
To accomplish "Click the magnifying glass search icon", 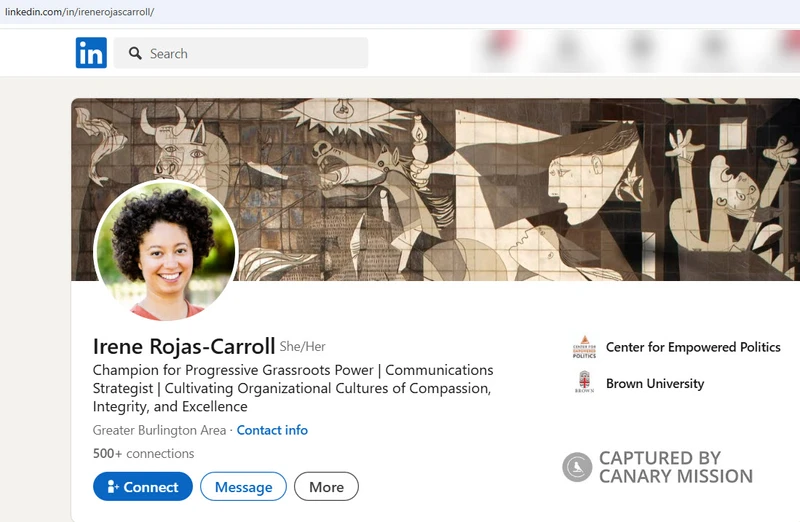I will (x=133, y=53).
